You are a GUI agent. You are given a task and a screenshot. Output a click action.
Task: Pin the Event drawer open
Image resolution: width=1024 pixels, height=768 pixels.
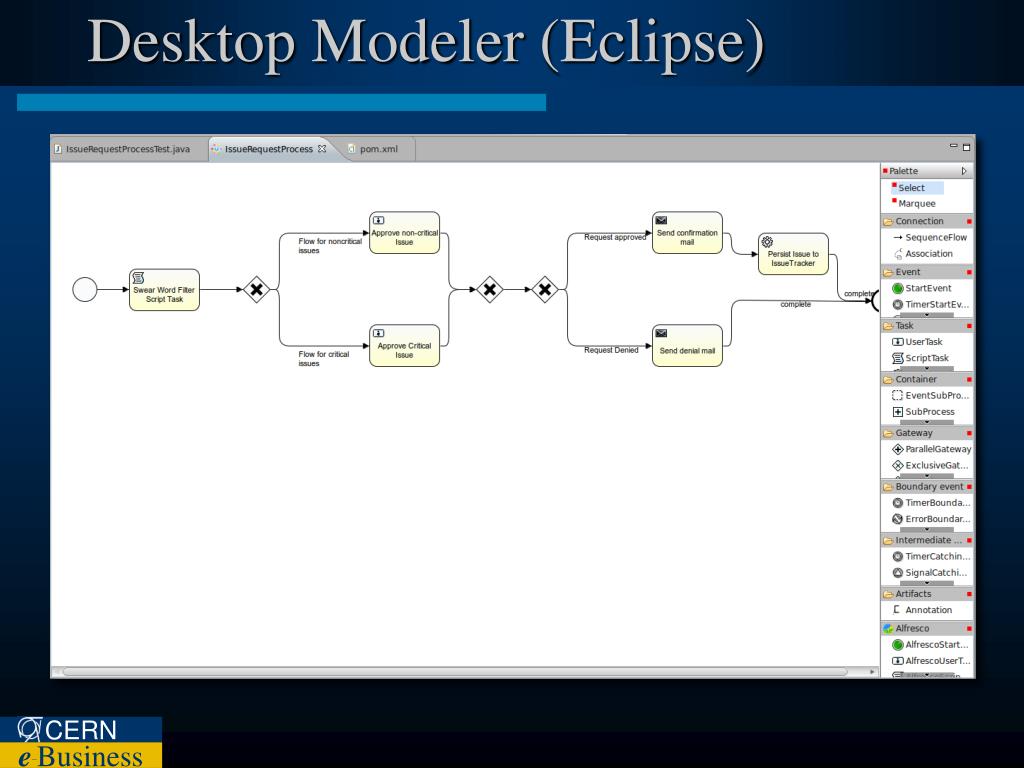[969, 272]
